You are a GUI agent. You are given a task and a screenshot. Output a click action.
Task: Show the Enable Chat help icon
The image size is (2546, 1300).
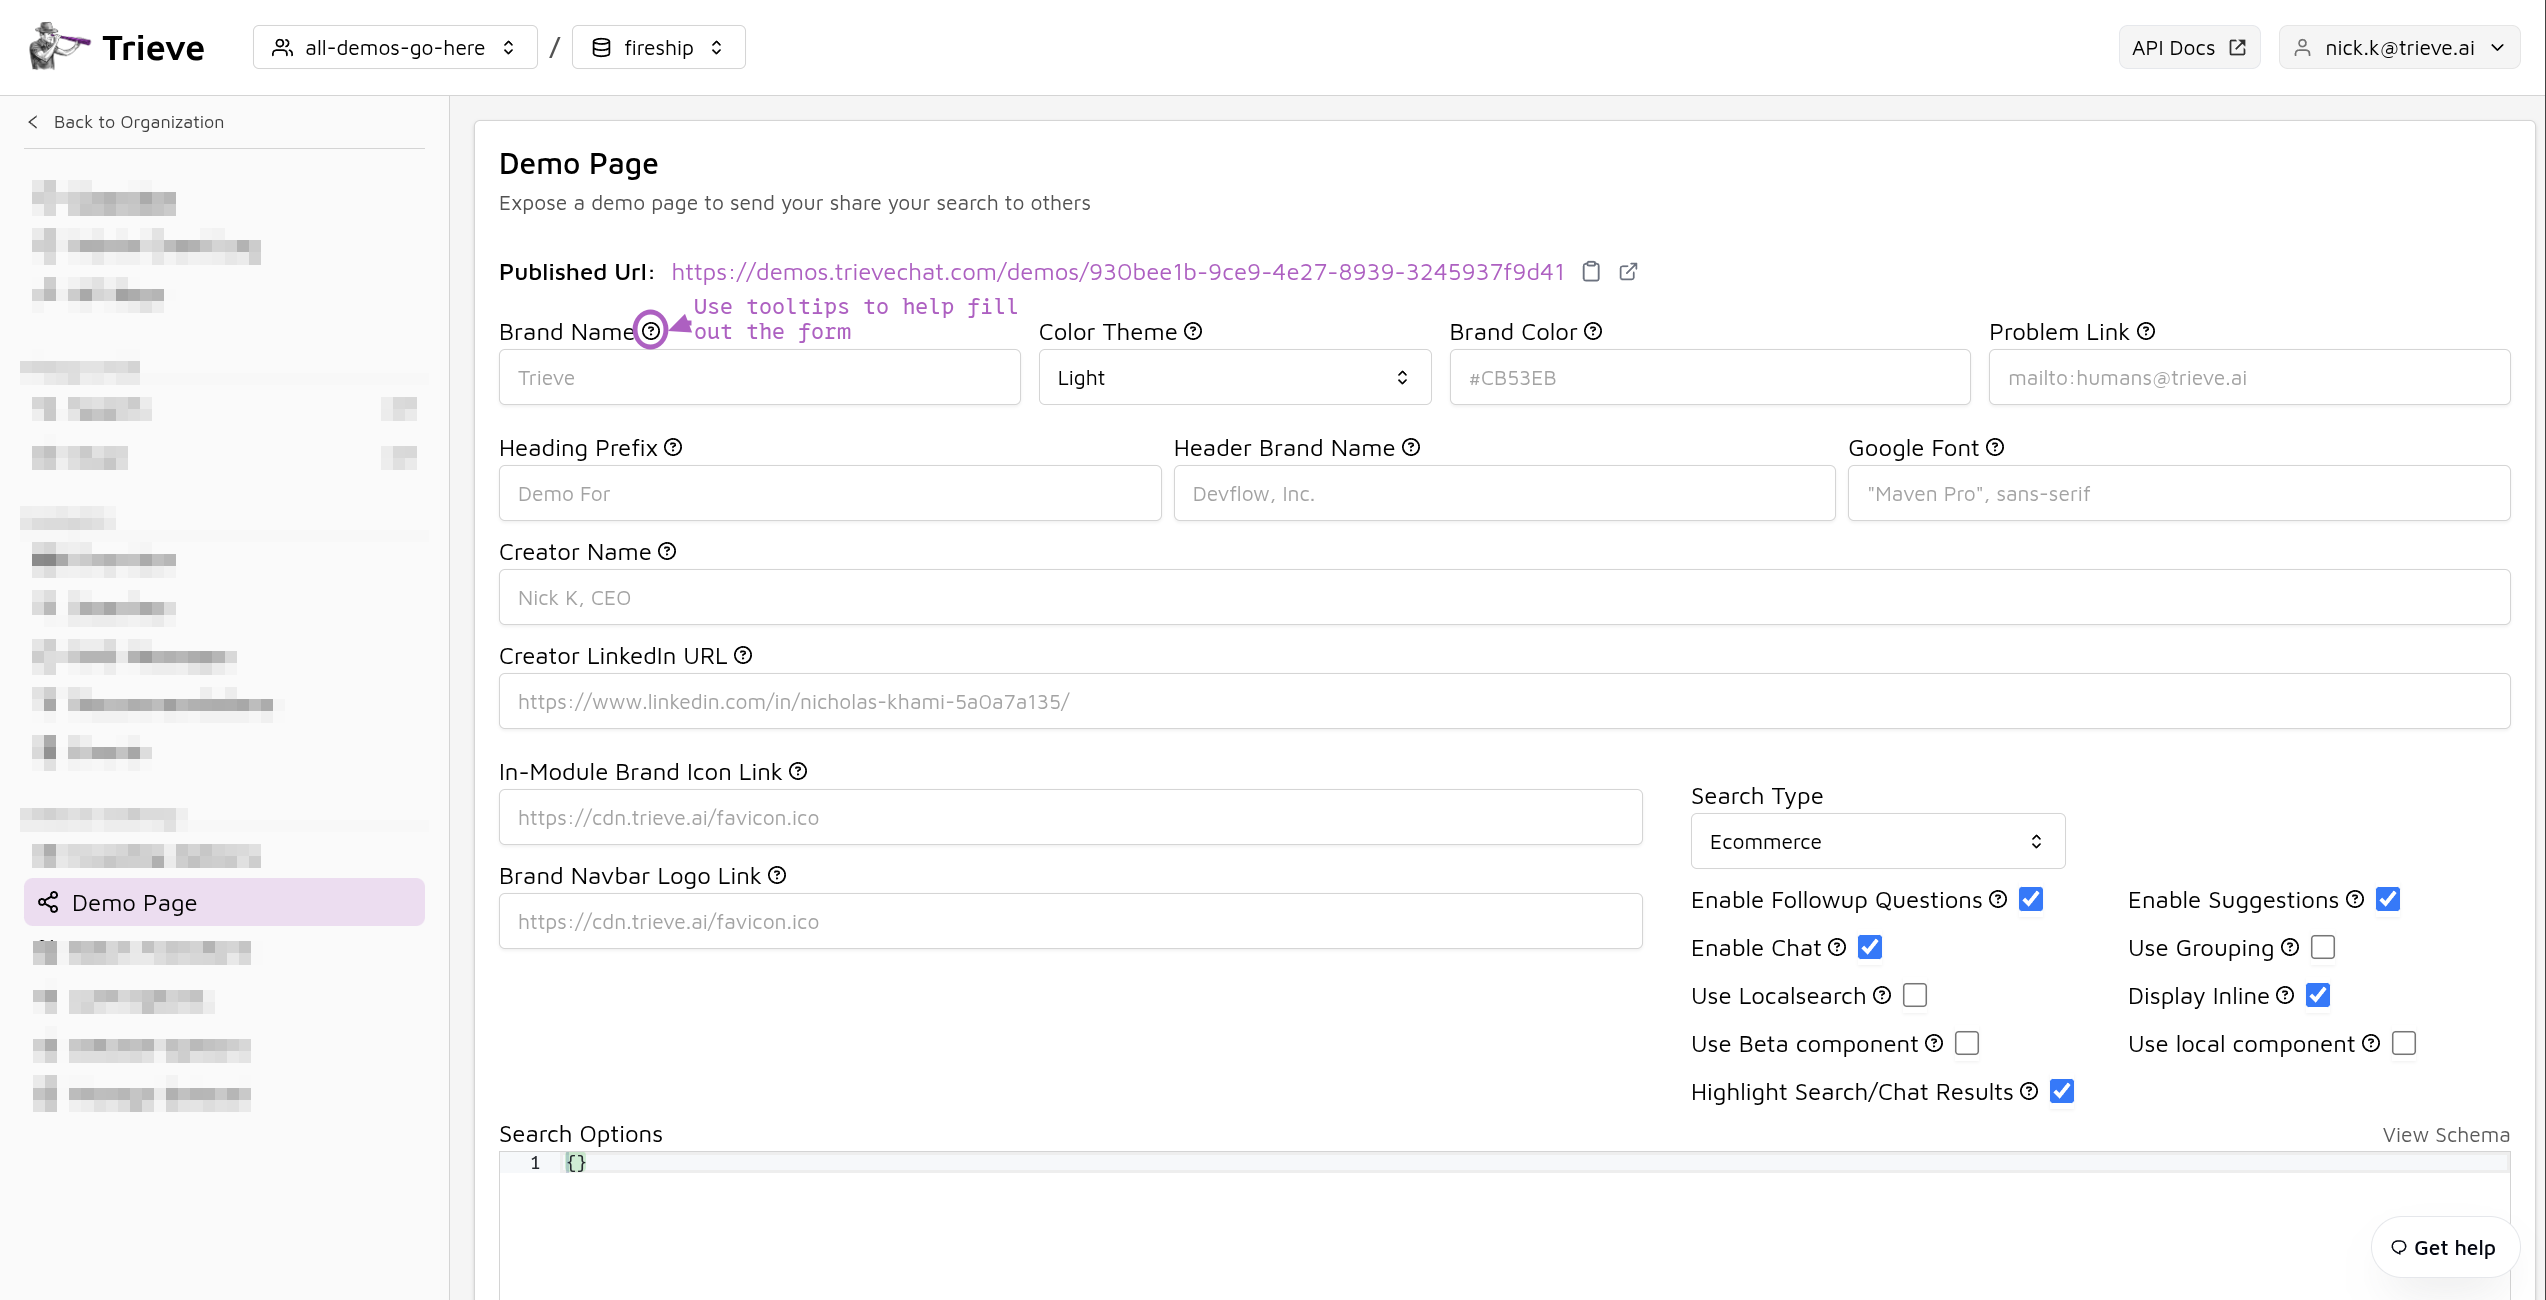click(x=1837, y=947)
